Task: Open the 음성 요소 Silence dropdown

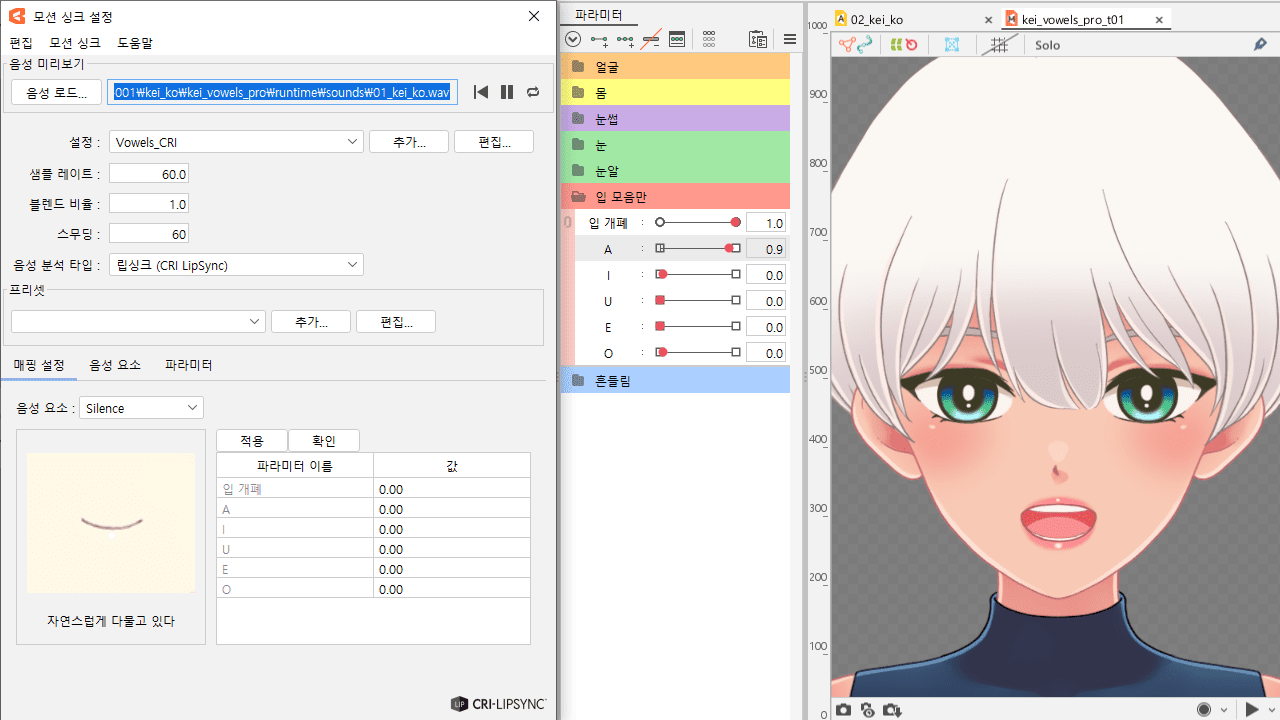Action: tap(141, 408)
